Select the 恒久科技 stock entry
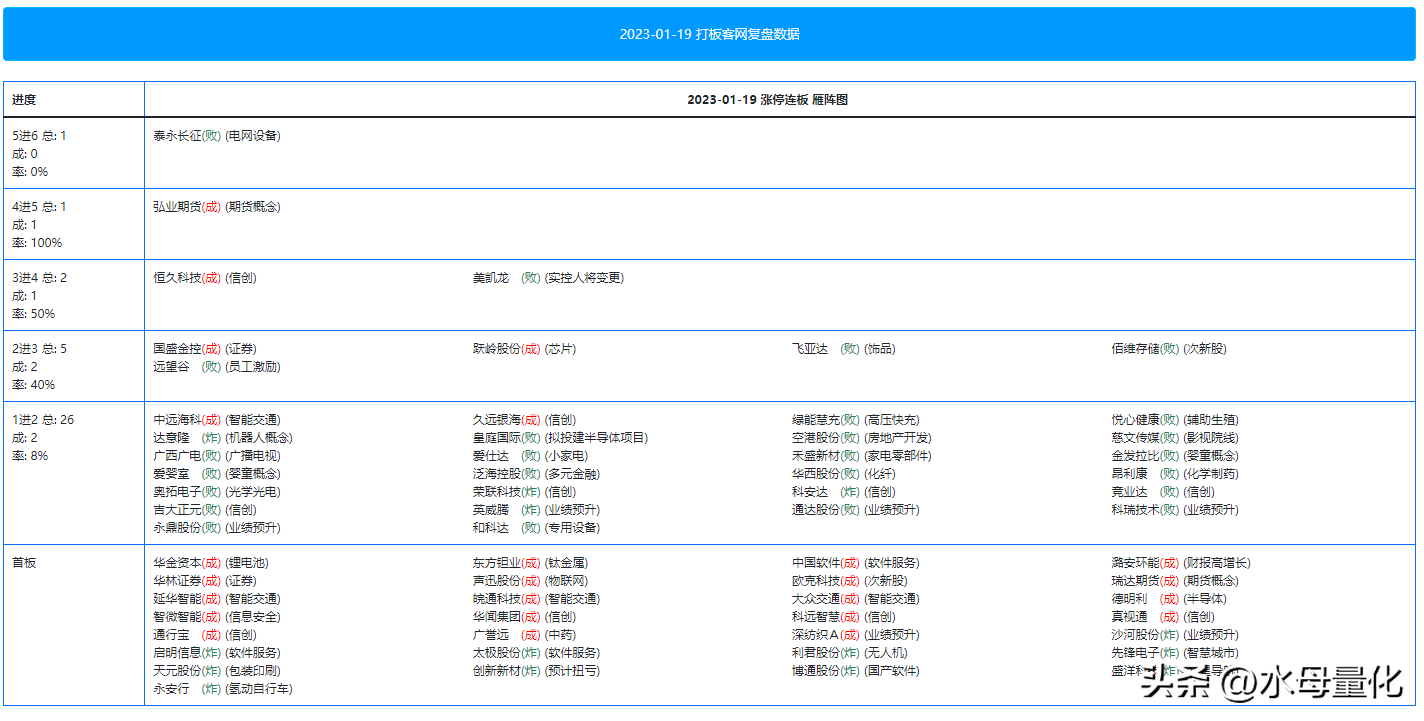The image size is (1424, 721). pyautogui.click(x=177, y=278)
